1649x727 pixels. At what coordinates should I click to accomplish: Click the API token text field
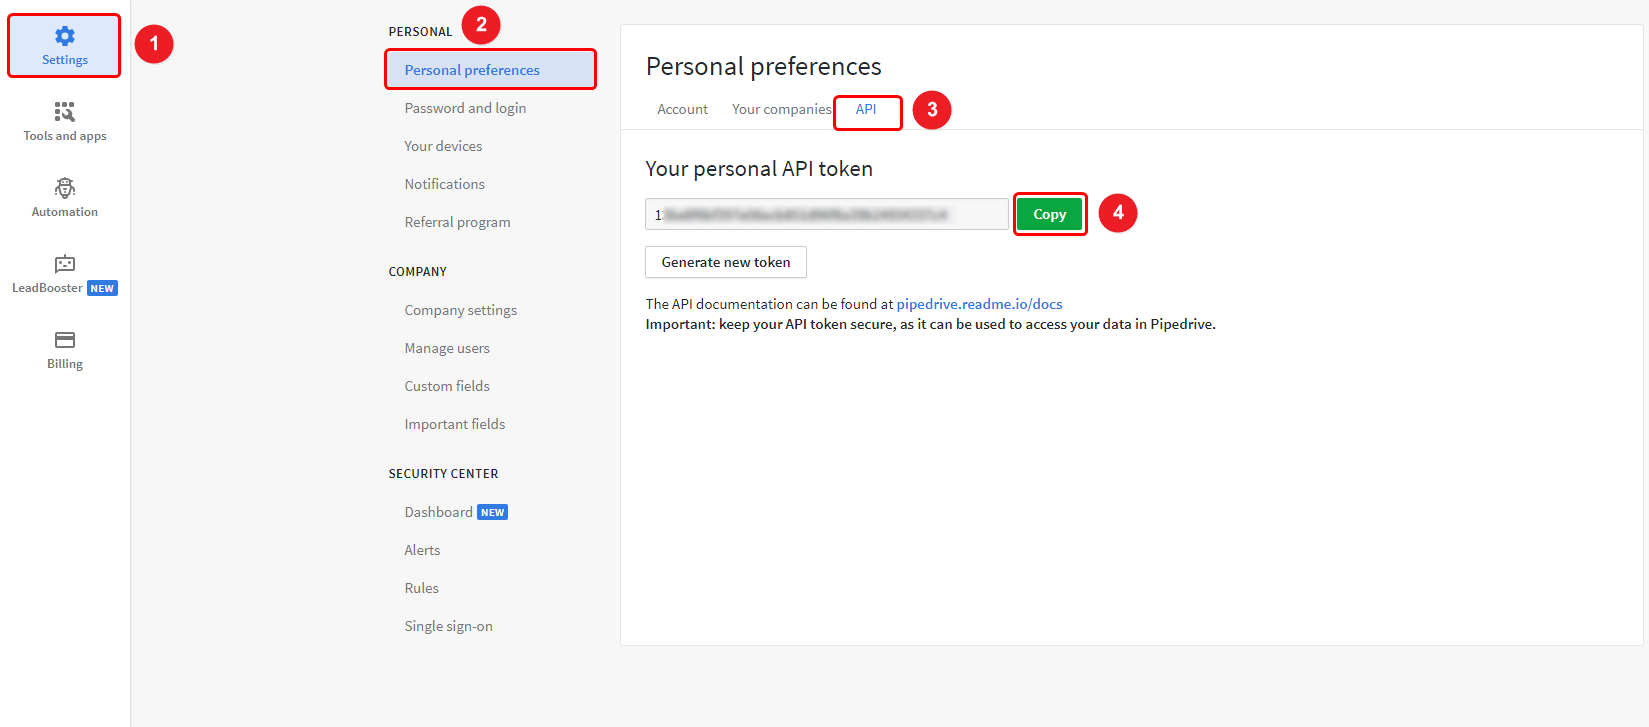point(827,214)
